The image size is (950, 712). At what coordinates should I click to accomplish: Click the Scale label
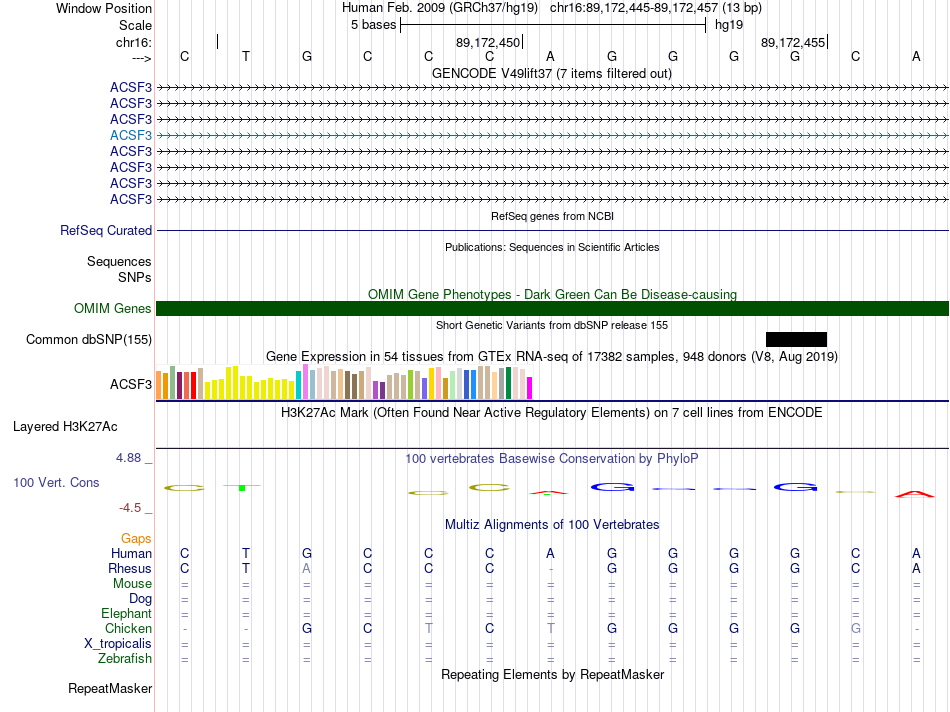[x=136, y=25]
